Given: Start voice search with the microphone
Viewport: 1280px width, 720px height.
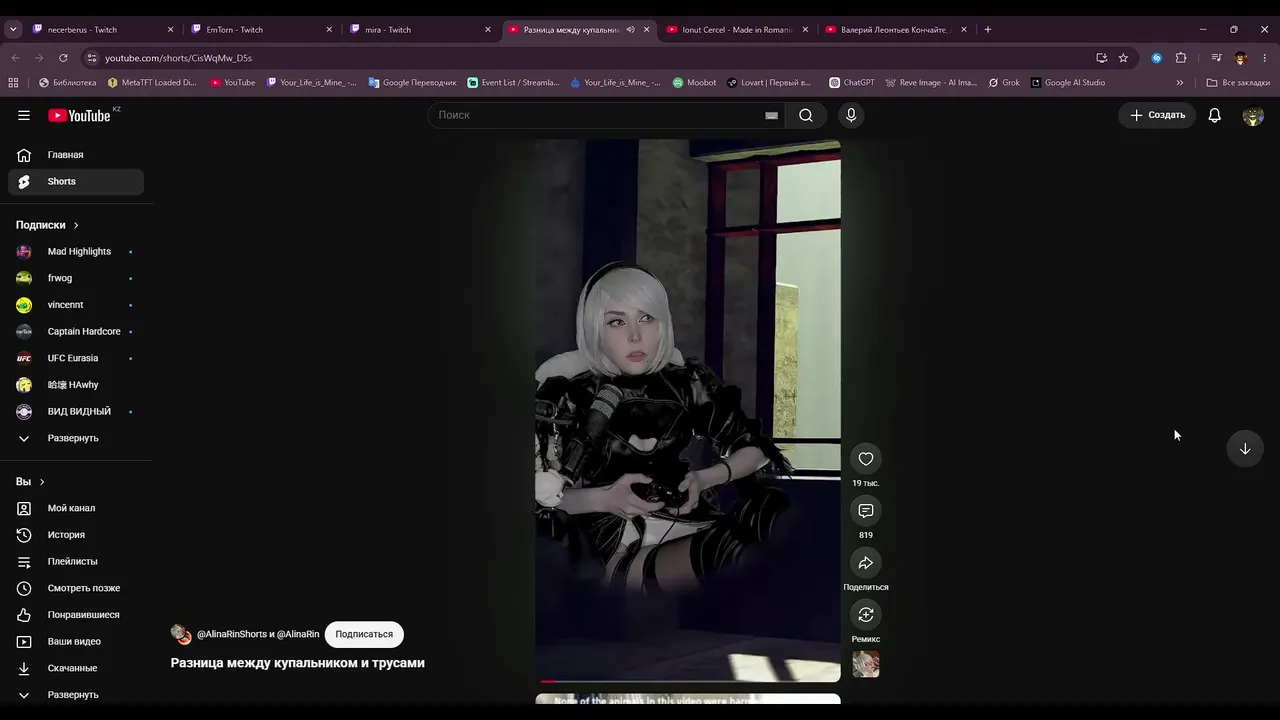Looking at the screenshot, I should [851, 115].
